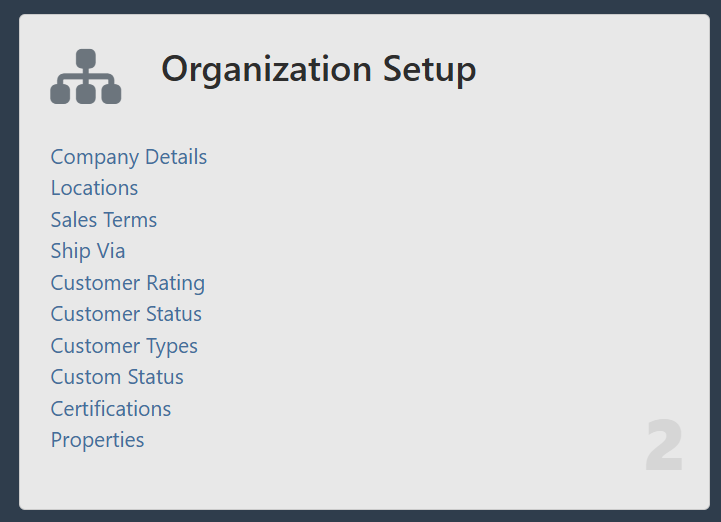Edit company details via first list link
721x522 pixels.
tap(129, 157)
